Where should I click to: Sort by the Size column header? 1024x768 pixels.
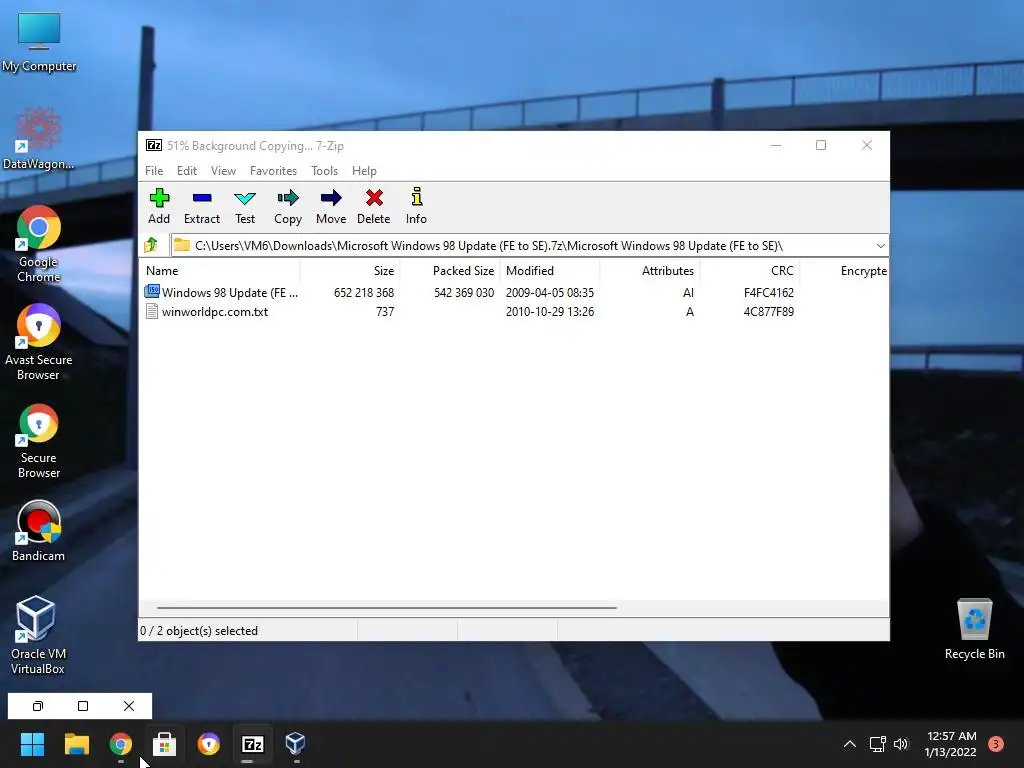pos(350,270)
